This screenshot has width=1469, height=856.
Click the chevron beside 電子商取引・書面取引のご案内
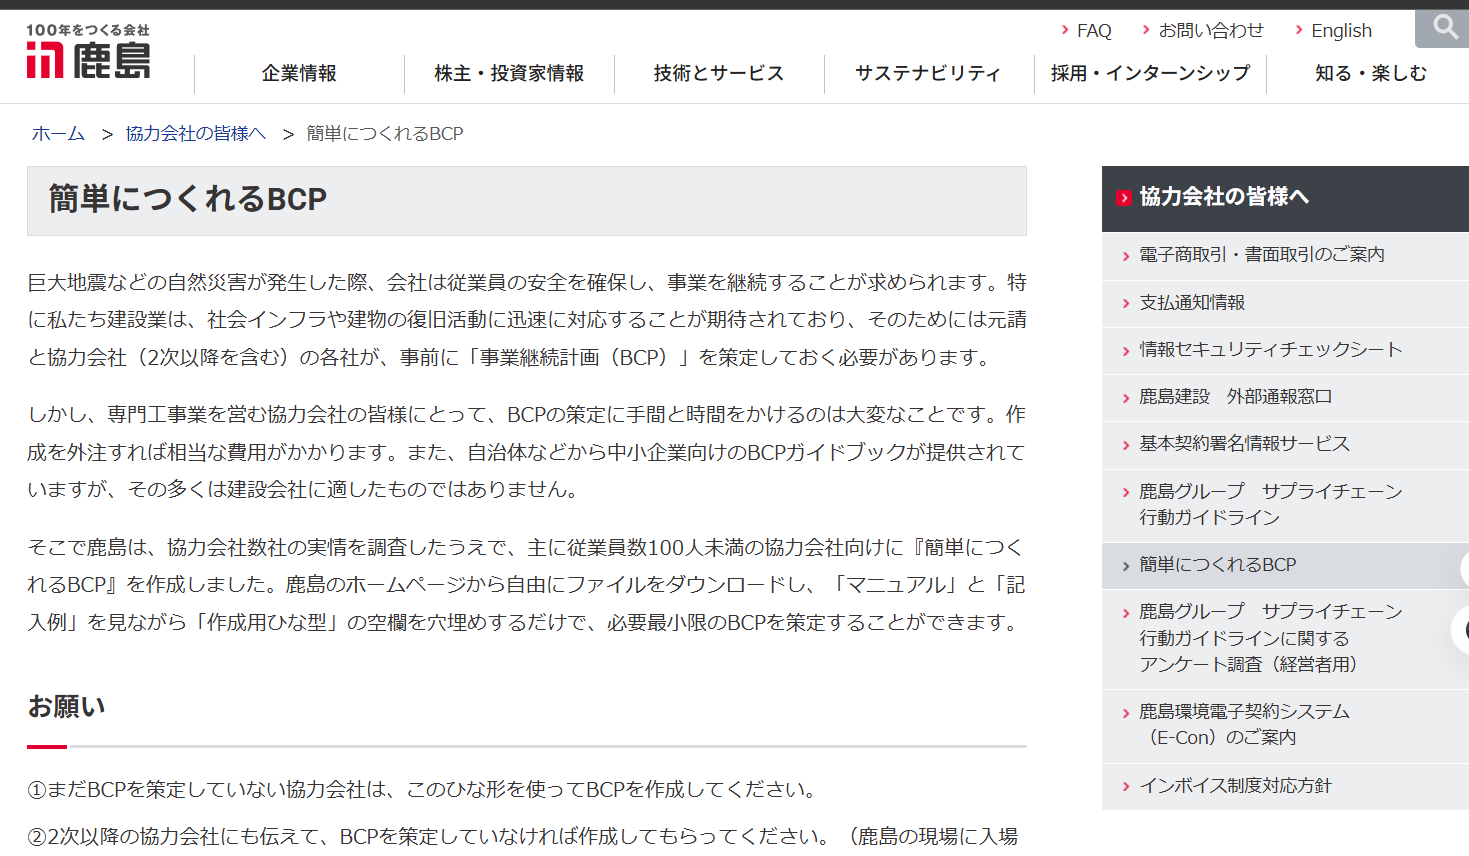tap(1126, 256)
